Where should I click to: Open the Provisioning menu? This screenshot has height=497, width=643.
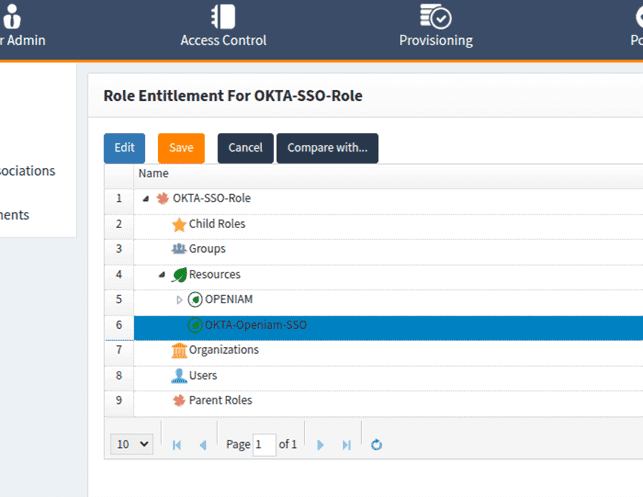point(436,27)
